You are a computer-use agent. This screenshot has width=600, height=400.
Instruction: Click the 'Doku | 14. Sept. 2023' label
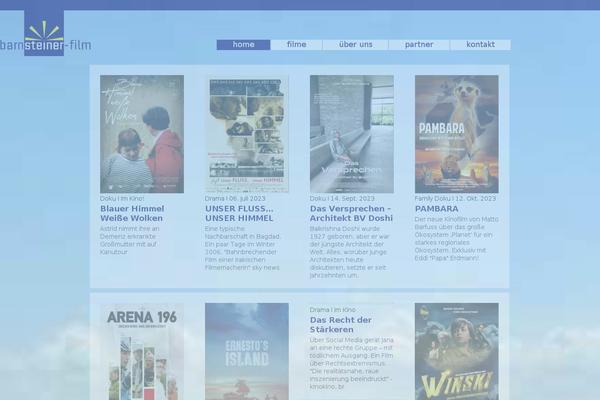pyautogui.click(x=342, y=199)
